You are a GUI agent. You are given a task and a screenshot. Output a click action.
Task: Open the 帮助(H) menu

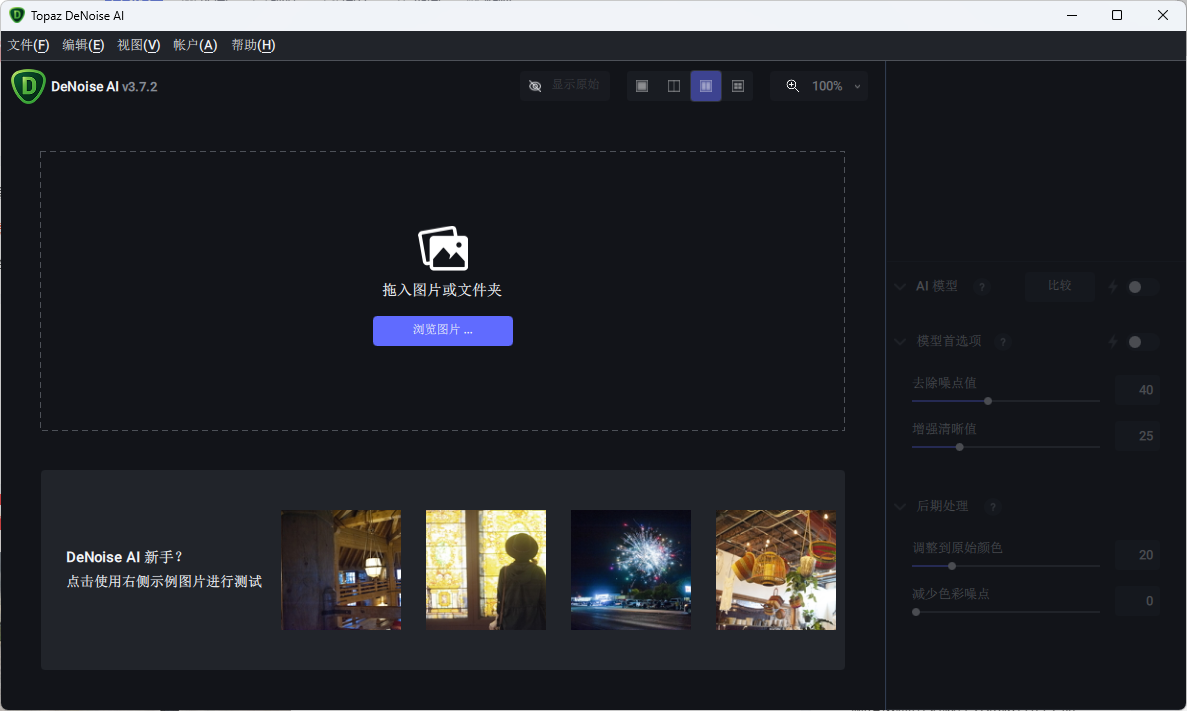point(253,45)
